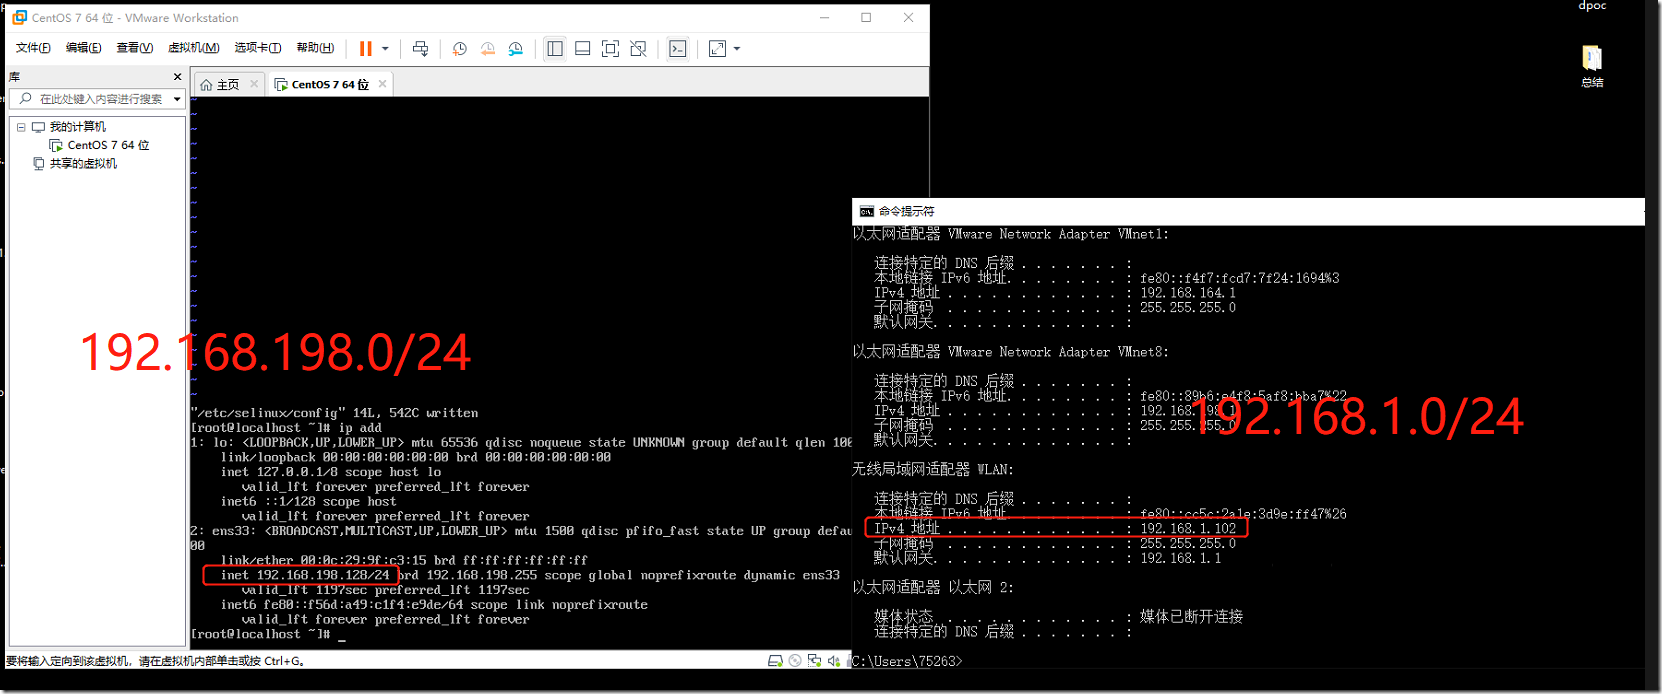Open the 总结 desktop file icon
The width and height of the screenshot is (1662, 694).
pyautogui.click(x=1592, y=66)
